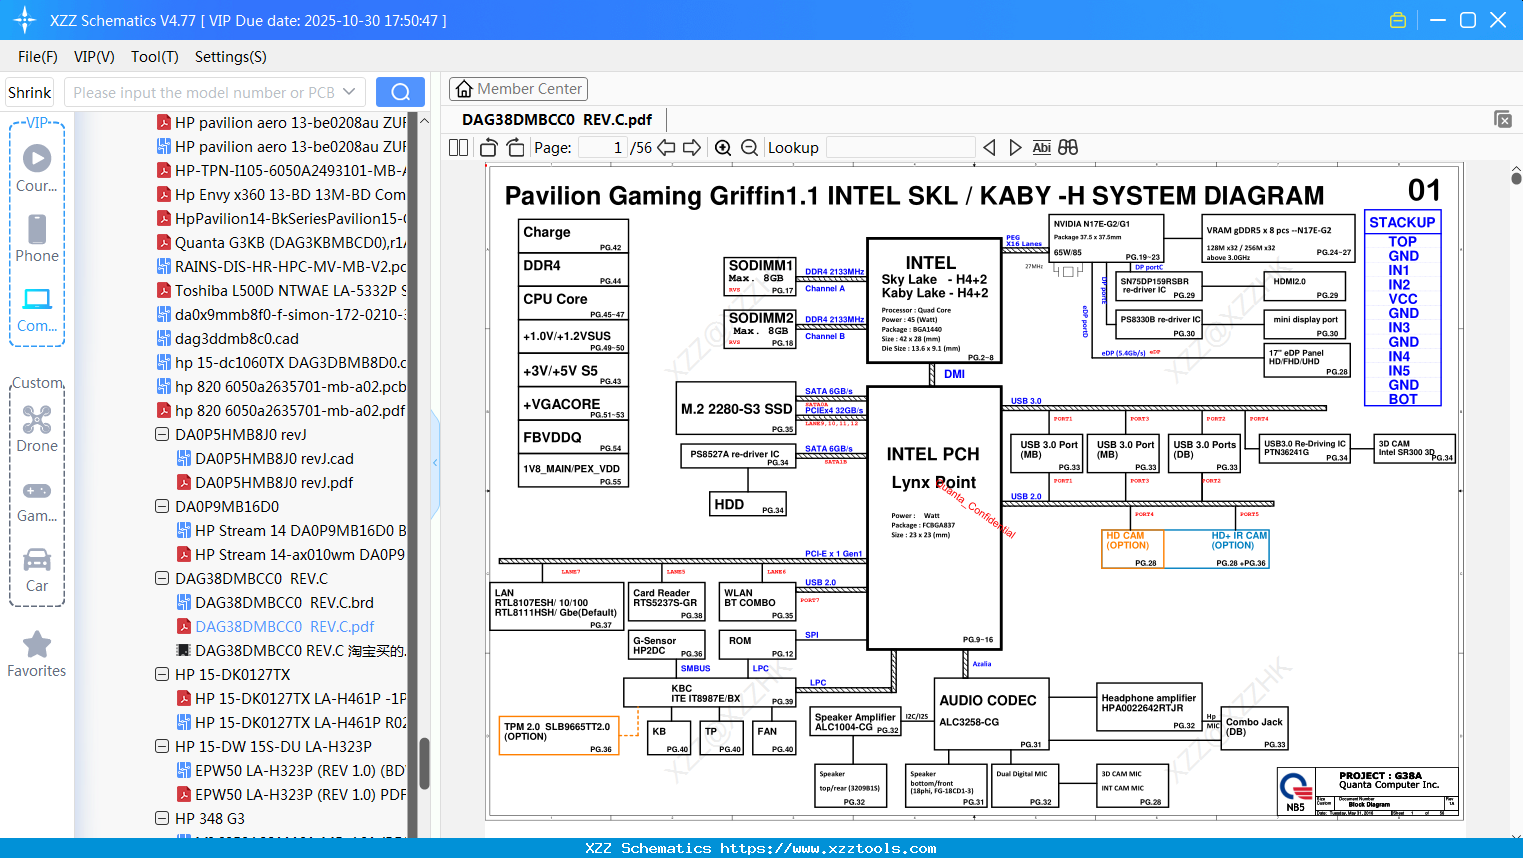This screenshot has height=858, width=1523.
Task: Find previous lookup match triangle
Action: pos(989,148)
